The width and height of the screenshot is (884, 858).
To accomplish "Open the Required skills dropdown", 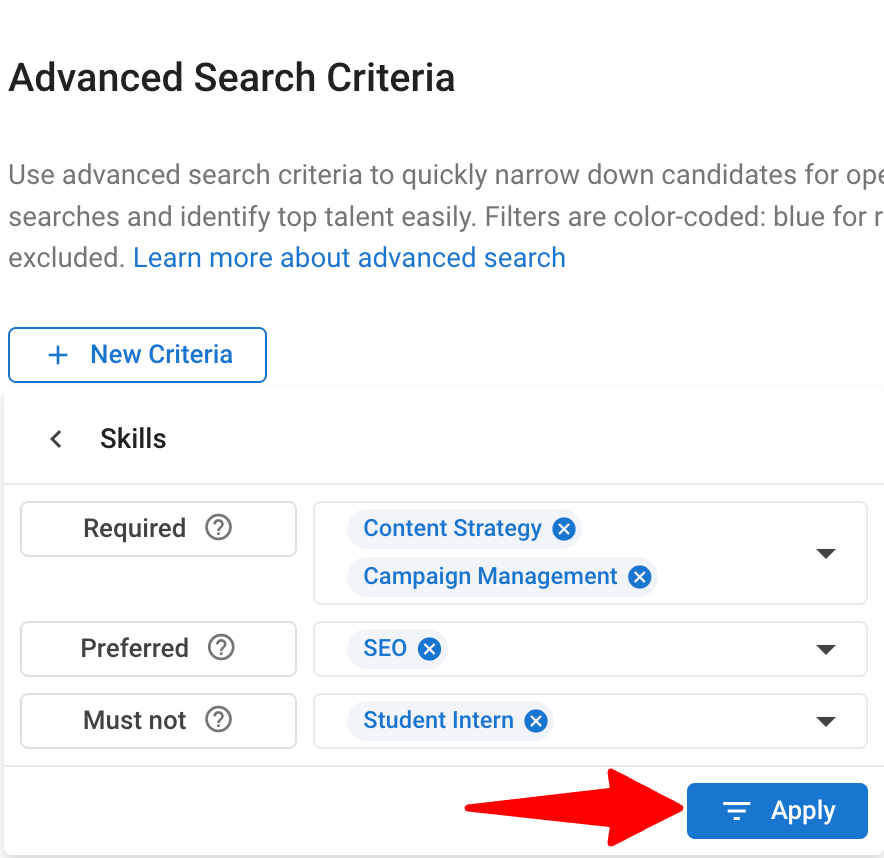I will click(826, 553).
